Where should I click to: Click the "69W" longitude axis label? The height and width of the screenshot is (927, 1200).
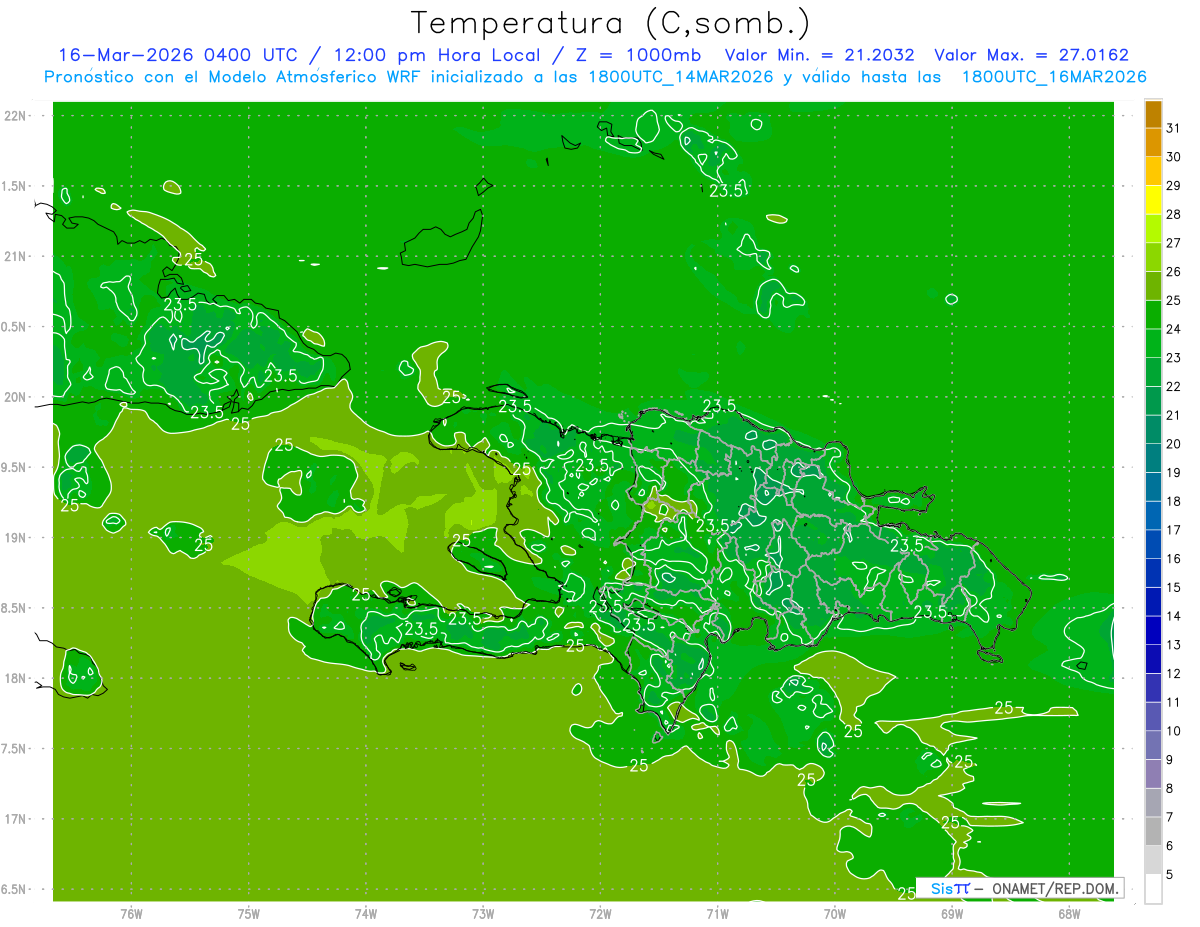pyautogui.click(x=952, y=913)
